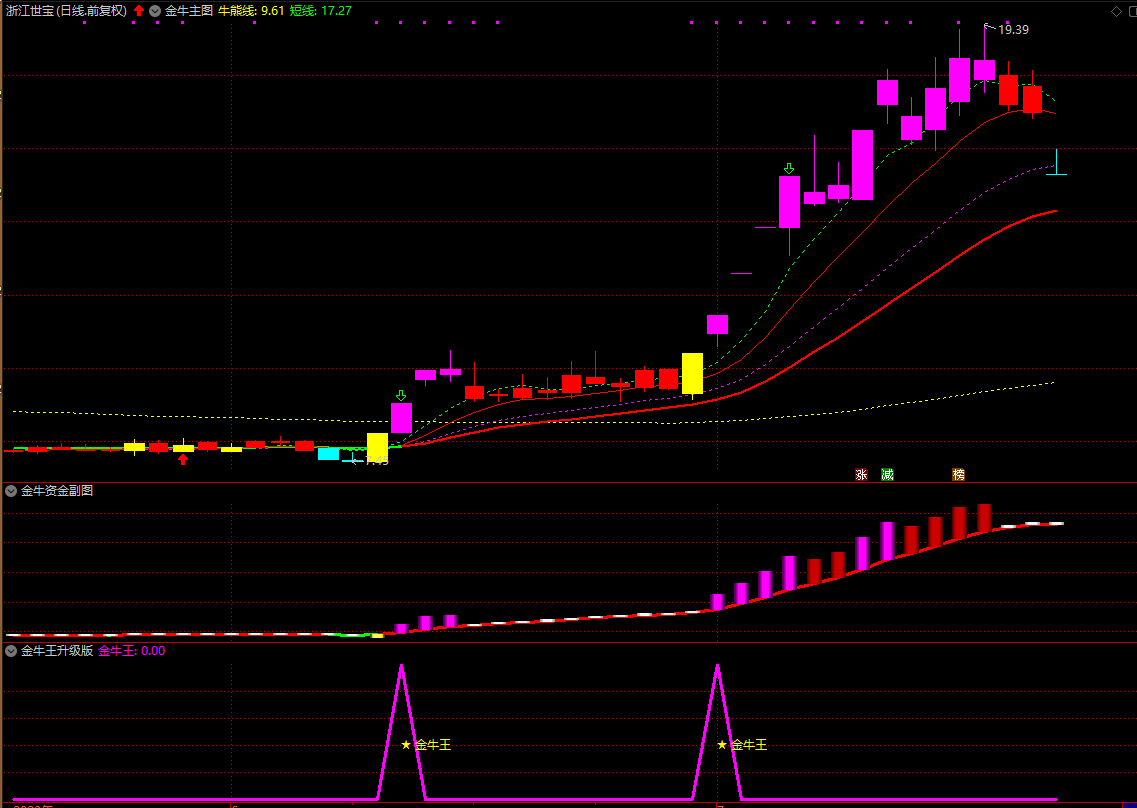Click the left ★金牛王 signal label
This screenshot has height=808, width=1137.
pyautogui.click(x=426, y=745)
